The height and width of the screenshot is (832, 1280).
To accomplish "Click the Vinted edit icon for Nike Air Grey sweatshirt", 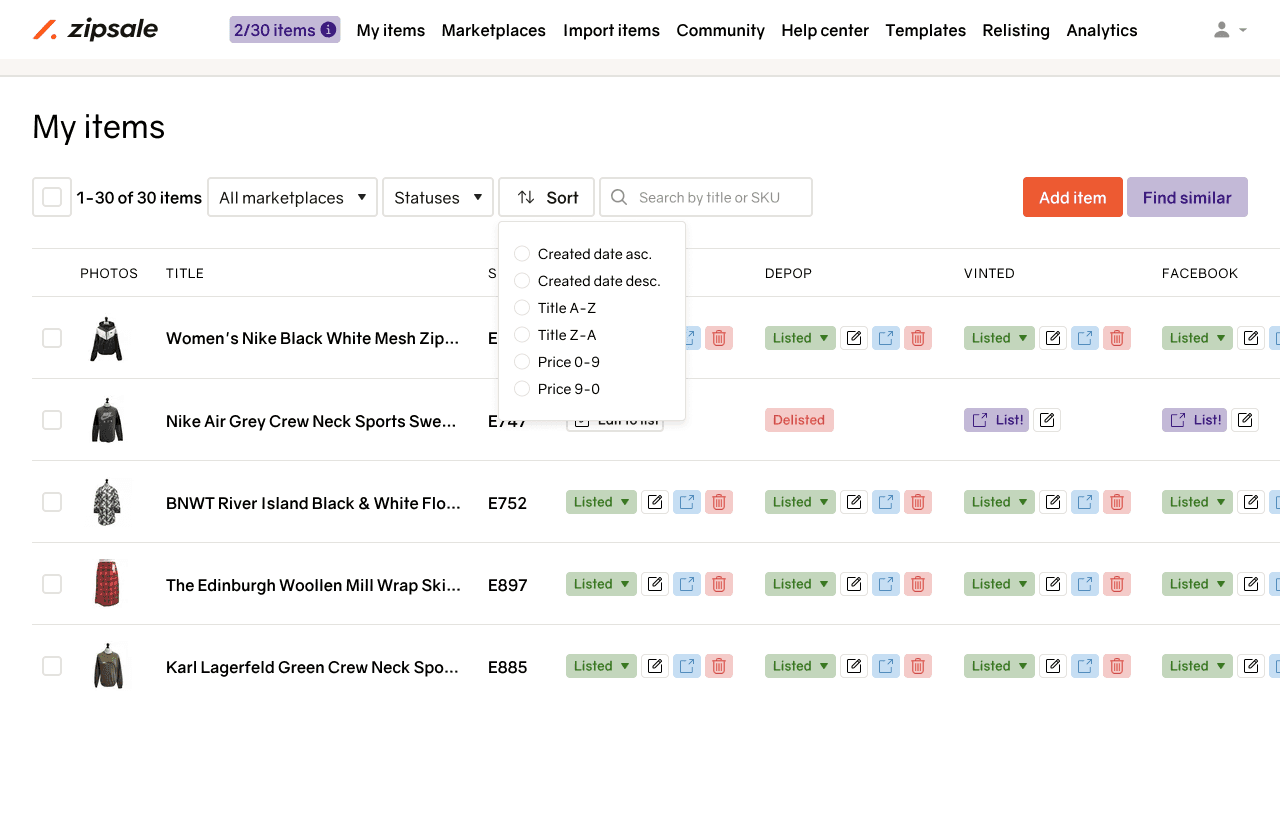I will [x=1047, y=420].
